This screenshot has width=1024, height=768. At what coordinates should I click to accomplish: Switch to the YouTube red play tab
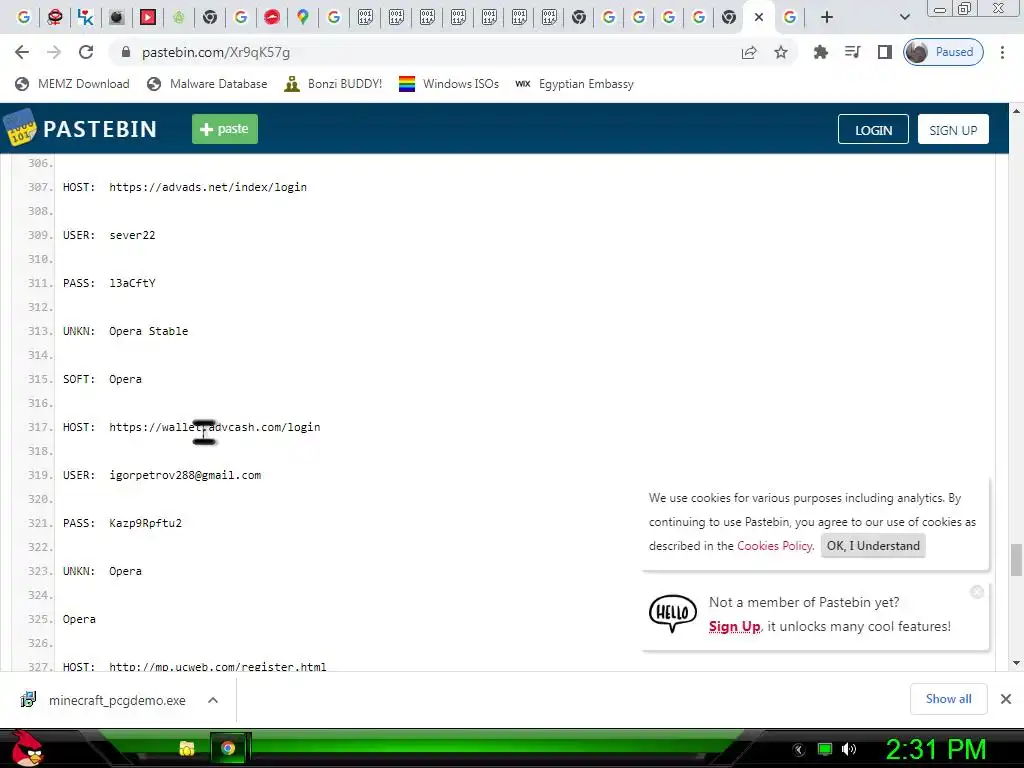(x=148, y=17)
